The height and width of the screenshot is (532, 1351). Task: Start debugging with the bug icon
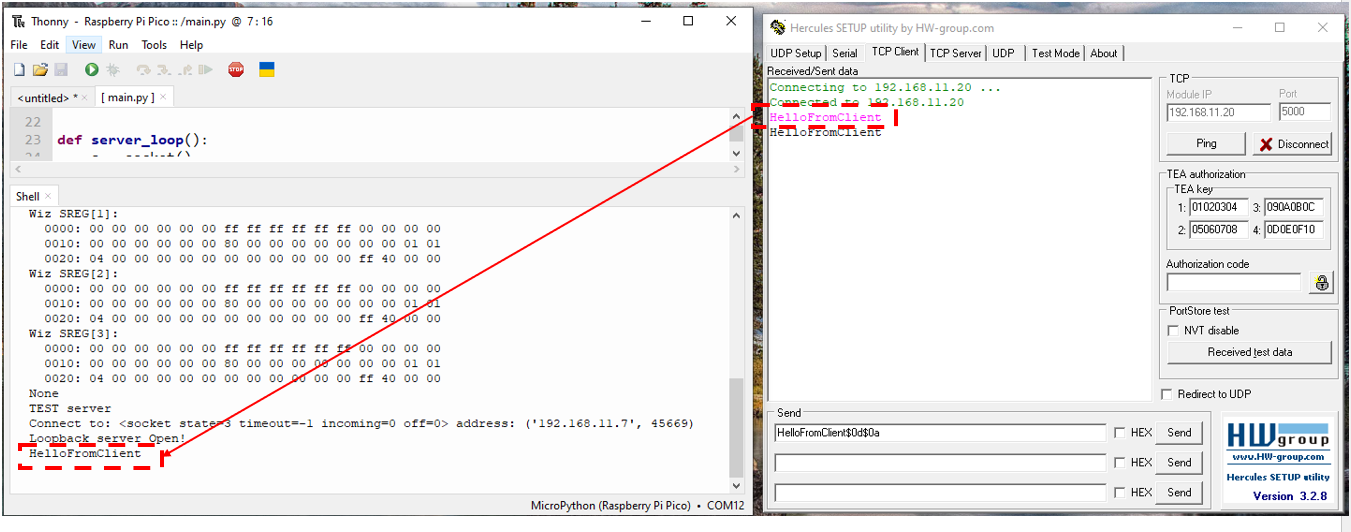click(113, 70)
